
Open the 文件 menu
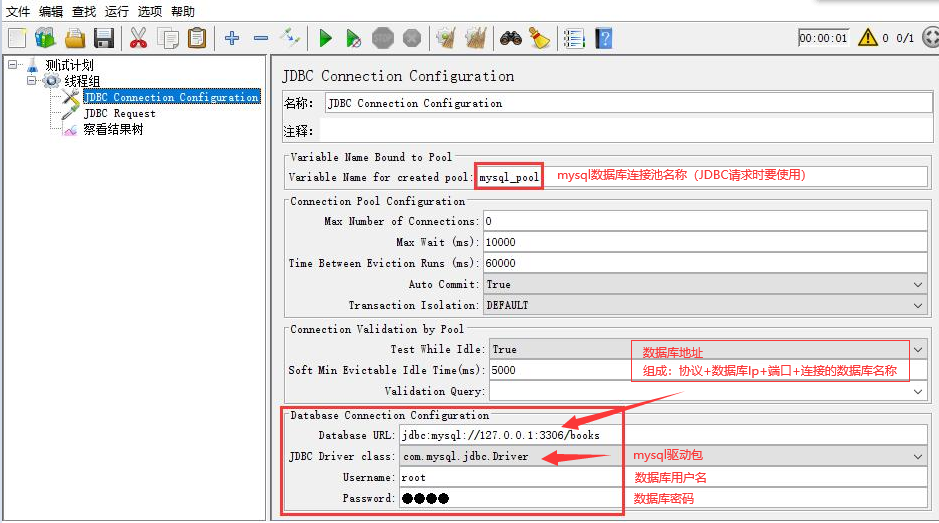[x=18, y=12]
